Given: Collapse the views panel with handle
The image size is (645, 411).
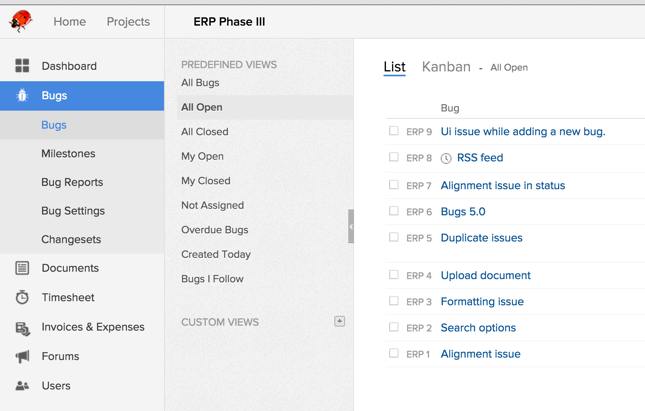Looking at the screenshot, I should pyautogui.click(x=350, y=227).
